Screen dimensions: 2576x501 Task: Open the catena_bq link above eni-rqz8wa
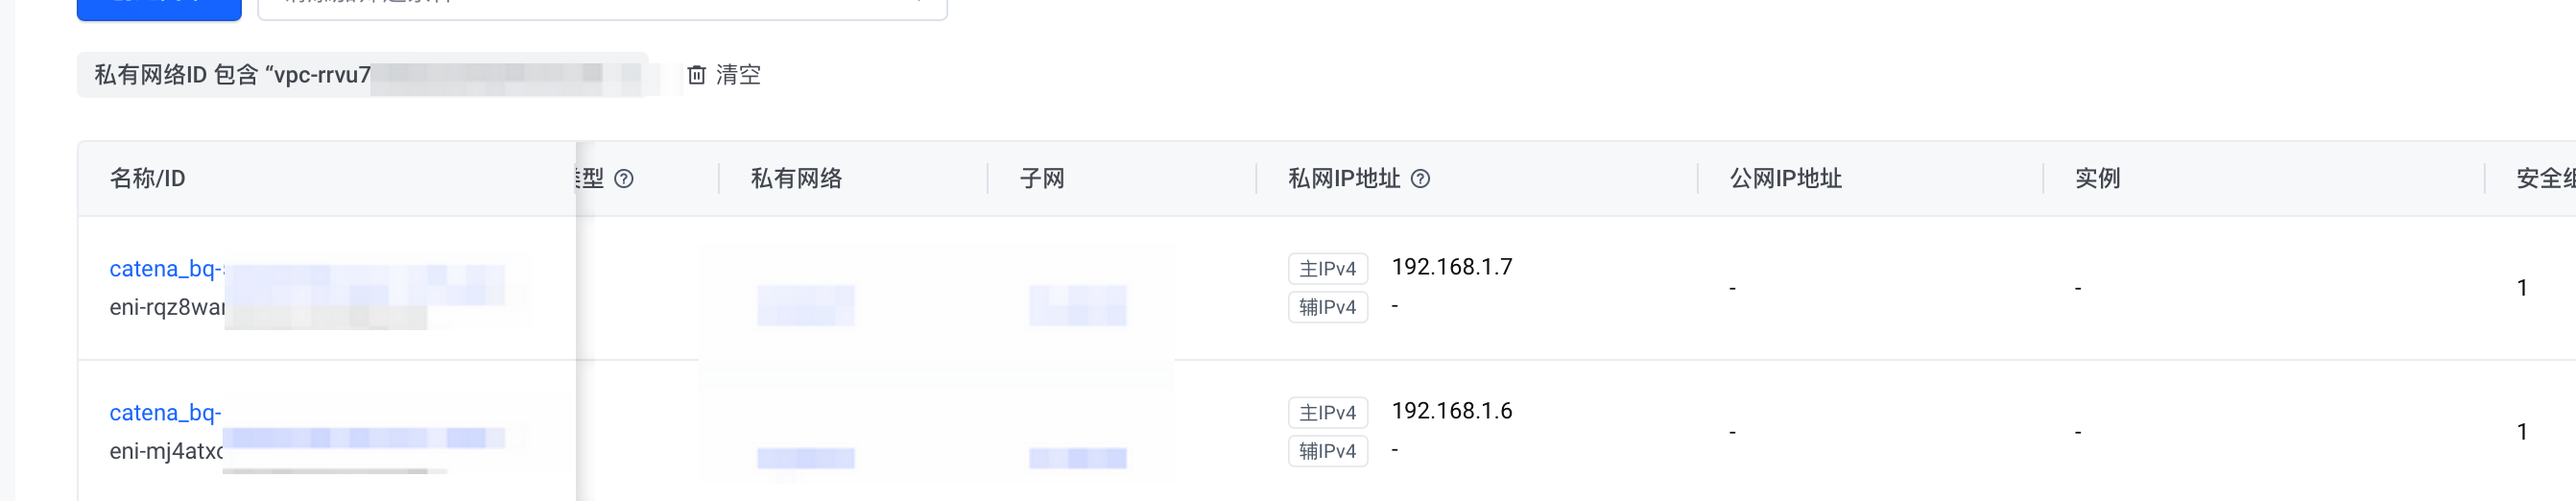click(x=166, y=269)
